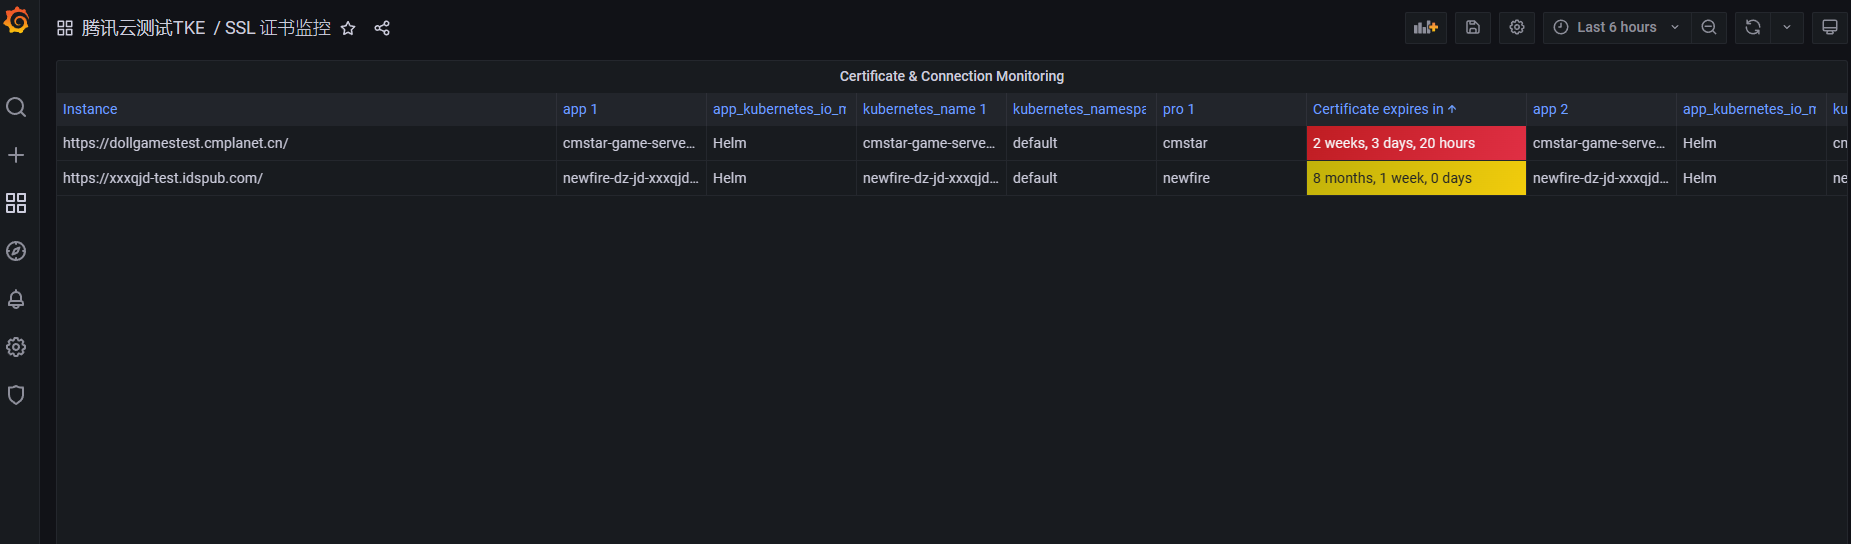Add a new panel to dashboard
Image resolution: width=1851 pixels, height=544 pixels.
(x=1426, y=28)
